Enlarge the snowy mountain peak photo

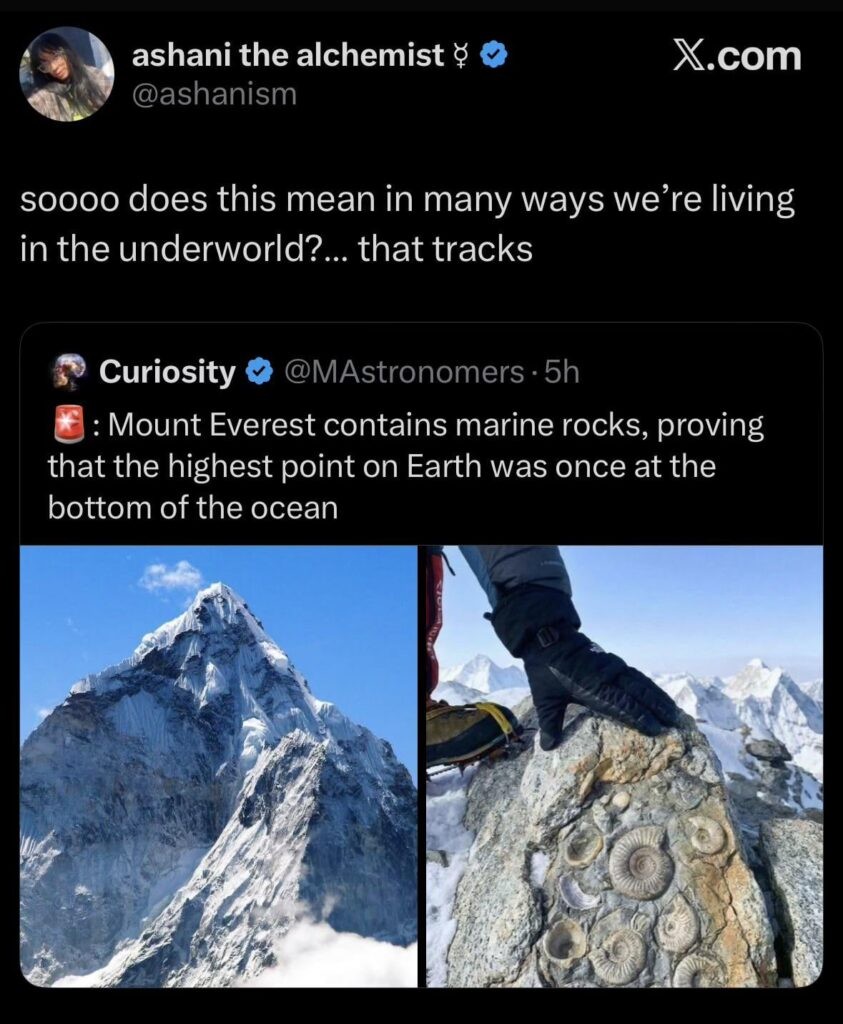click(218, 766)
